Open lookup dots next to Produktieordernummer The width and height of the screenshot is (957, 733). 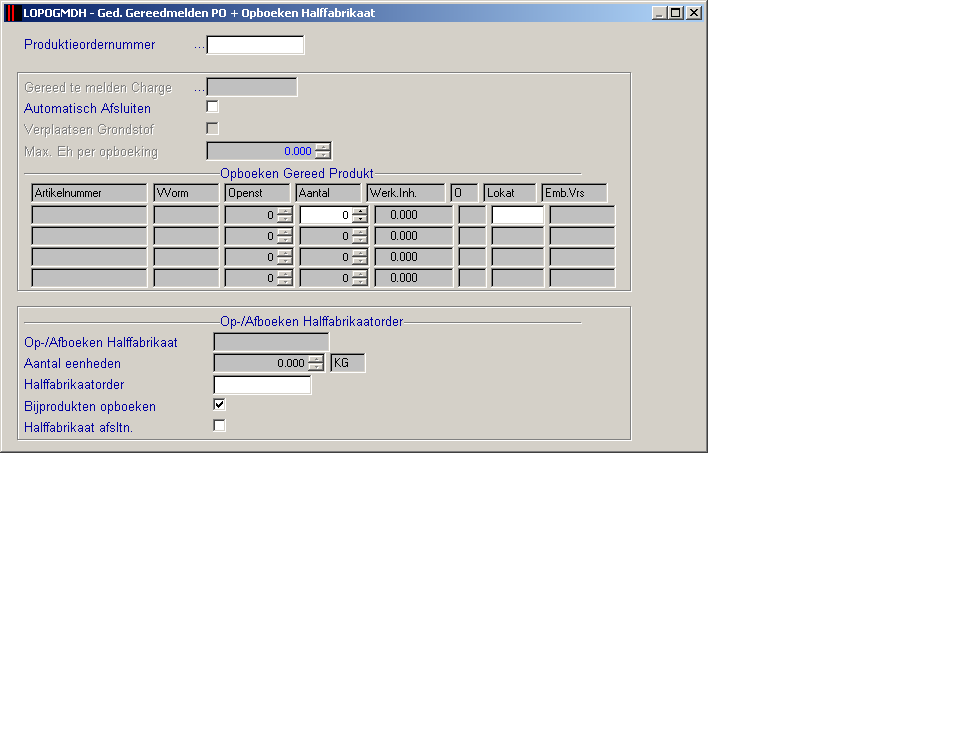click(x=200, y=46)
